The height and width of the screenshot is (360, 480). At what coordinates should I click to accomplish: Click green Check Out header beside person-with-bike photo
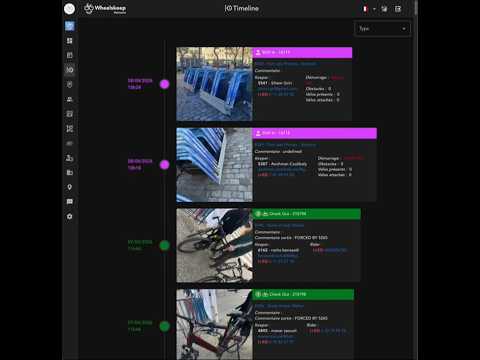pyautogui.click(x=307, y=214)
